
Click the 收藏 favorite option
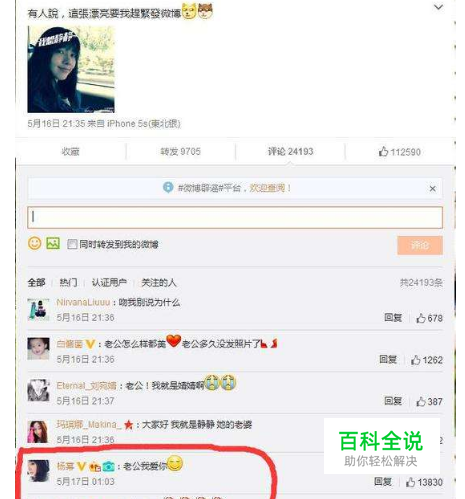click(x=70, y=152)
